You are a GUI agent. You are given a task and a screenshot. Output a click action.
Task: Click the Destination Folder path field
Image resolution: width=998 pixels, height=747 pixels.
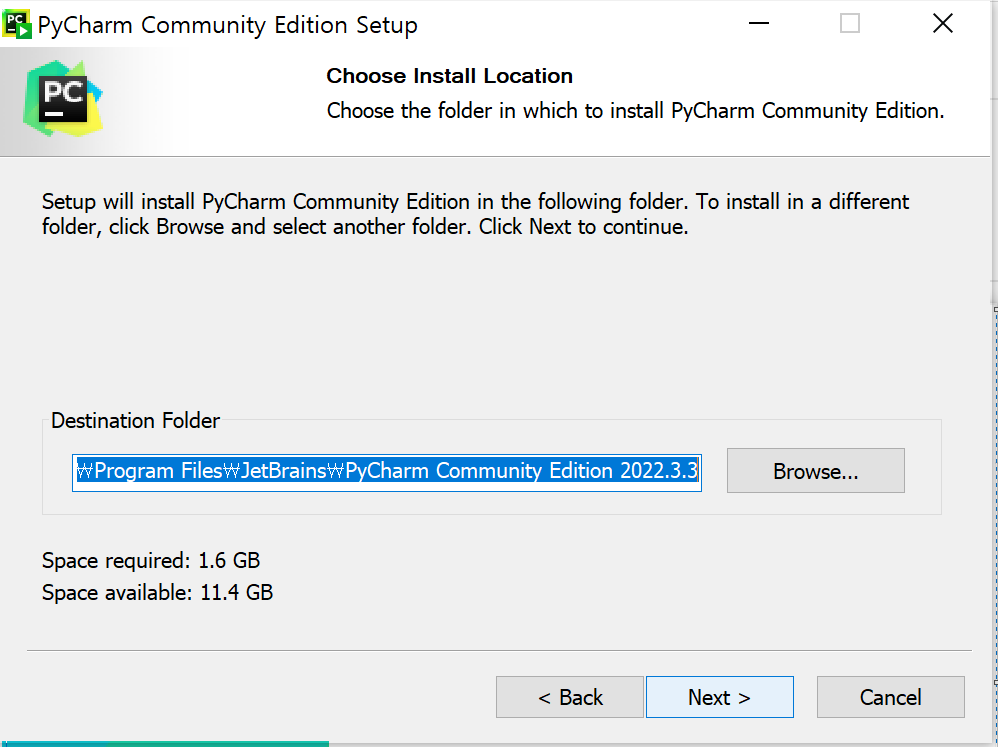(x=387, y=472)
